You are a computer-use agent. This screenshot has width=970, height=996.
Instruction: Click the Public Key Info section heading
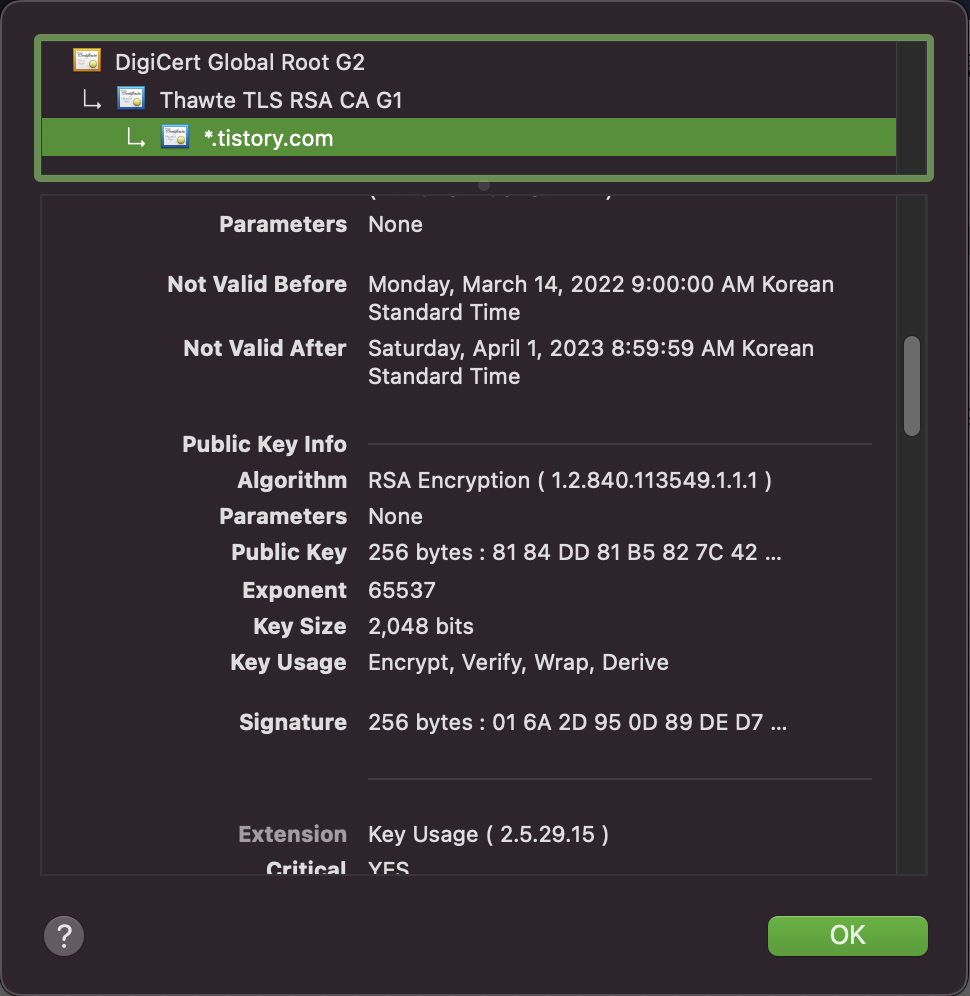(x=264, y=444)
